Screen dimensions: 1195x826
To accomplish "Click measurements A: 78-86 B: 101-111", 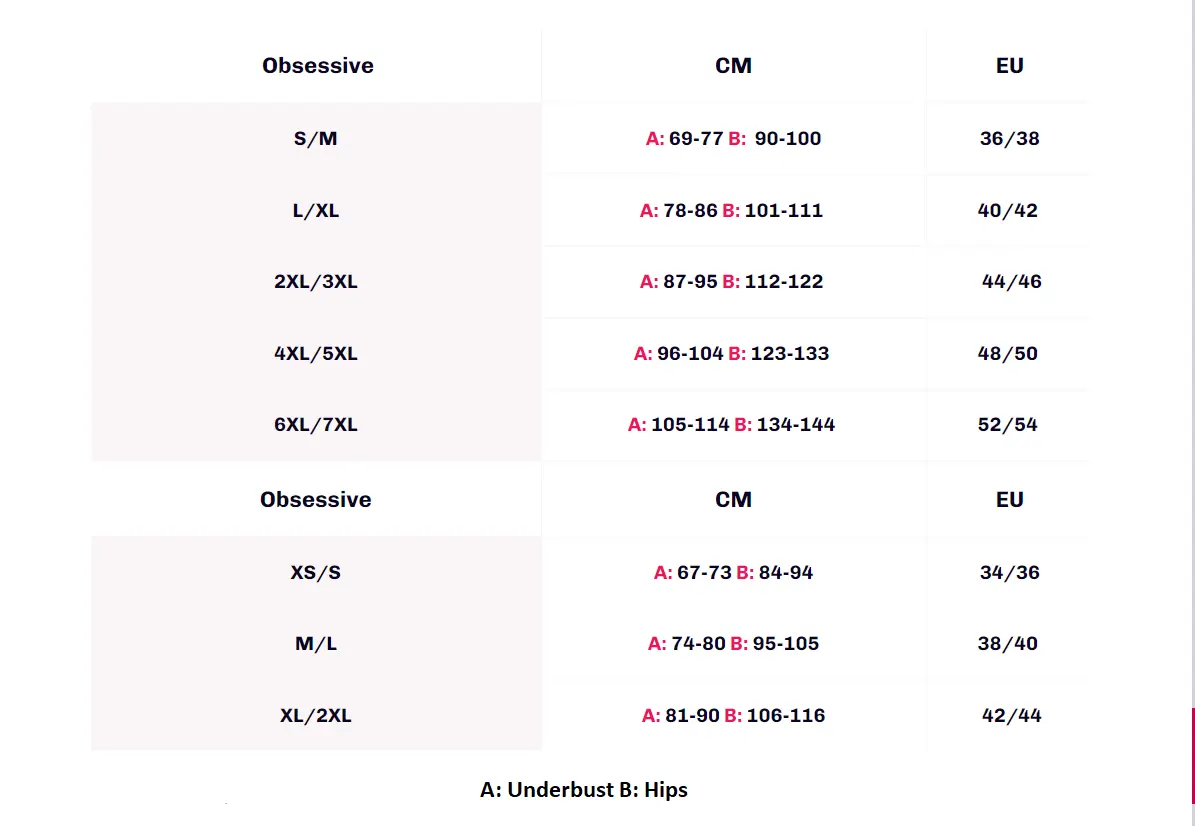I will click(x=731, y=211).
